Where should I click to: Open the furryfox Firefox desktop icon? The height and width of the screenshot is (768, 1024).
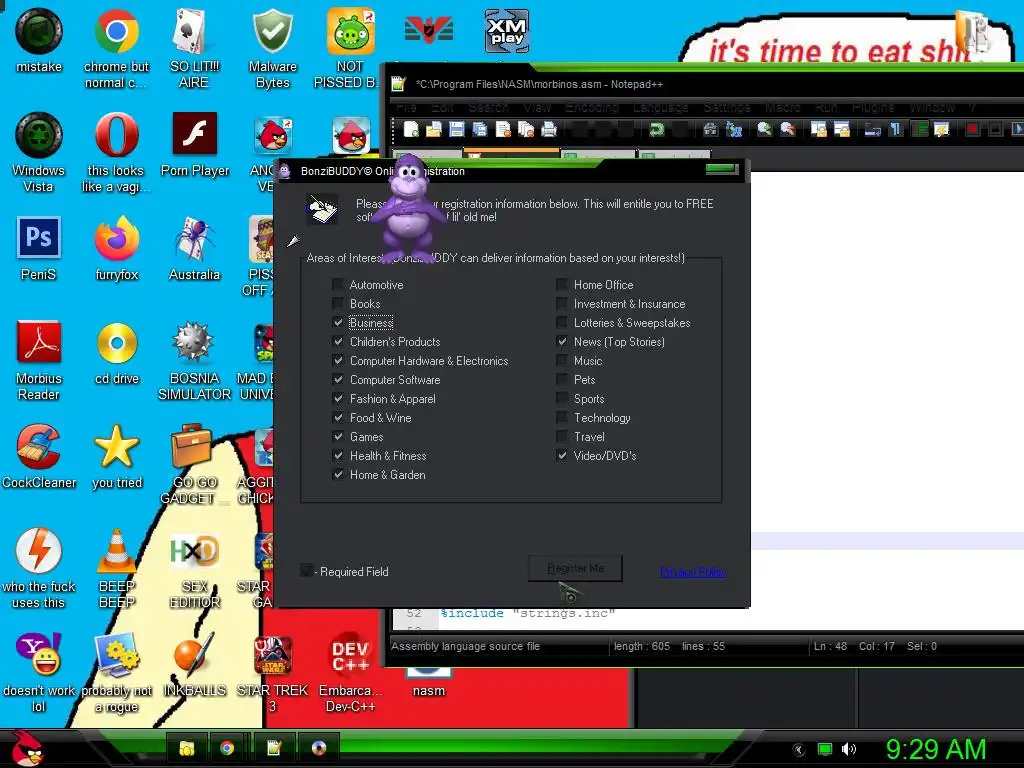[117, 248]
